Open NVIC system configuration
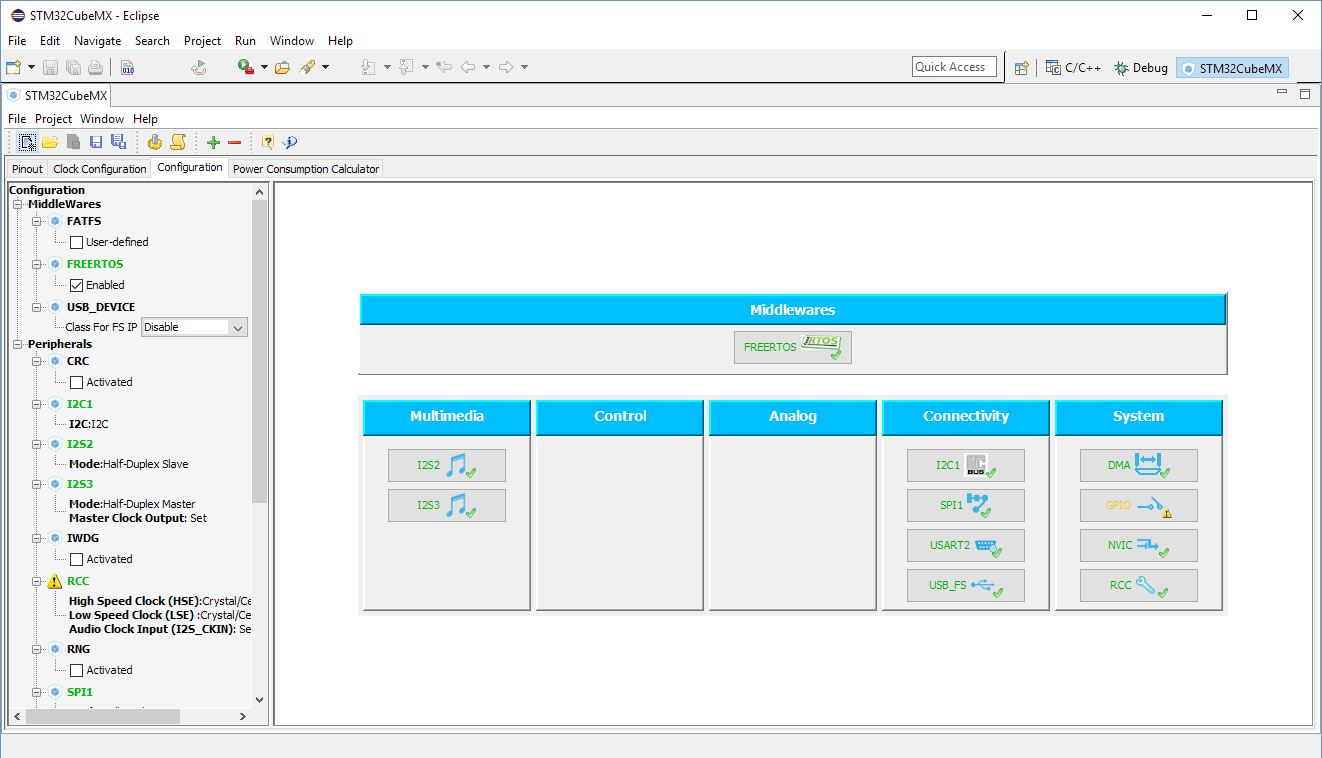 [x=1139, y=545]
